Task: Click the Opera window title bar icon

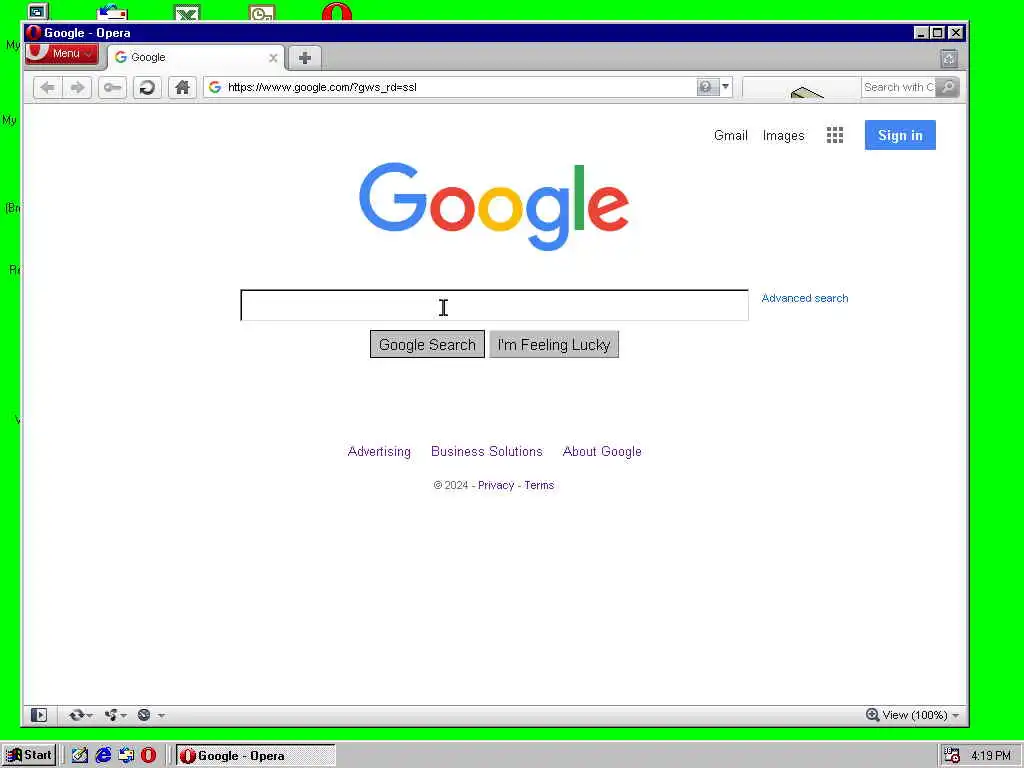Action: pos(34,33)
